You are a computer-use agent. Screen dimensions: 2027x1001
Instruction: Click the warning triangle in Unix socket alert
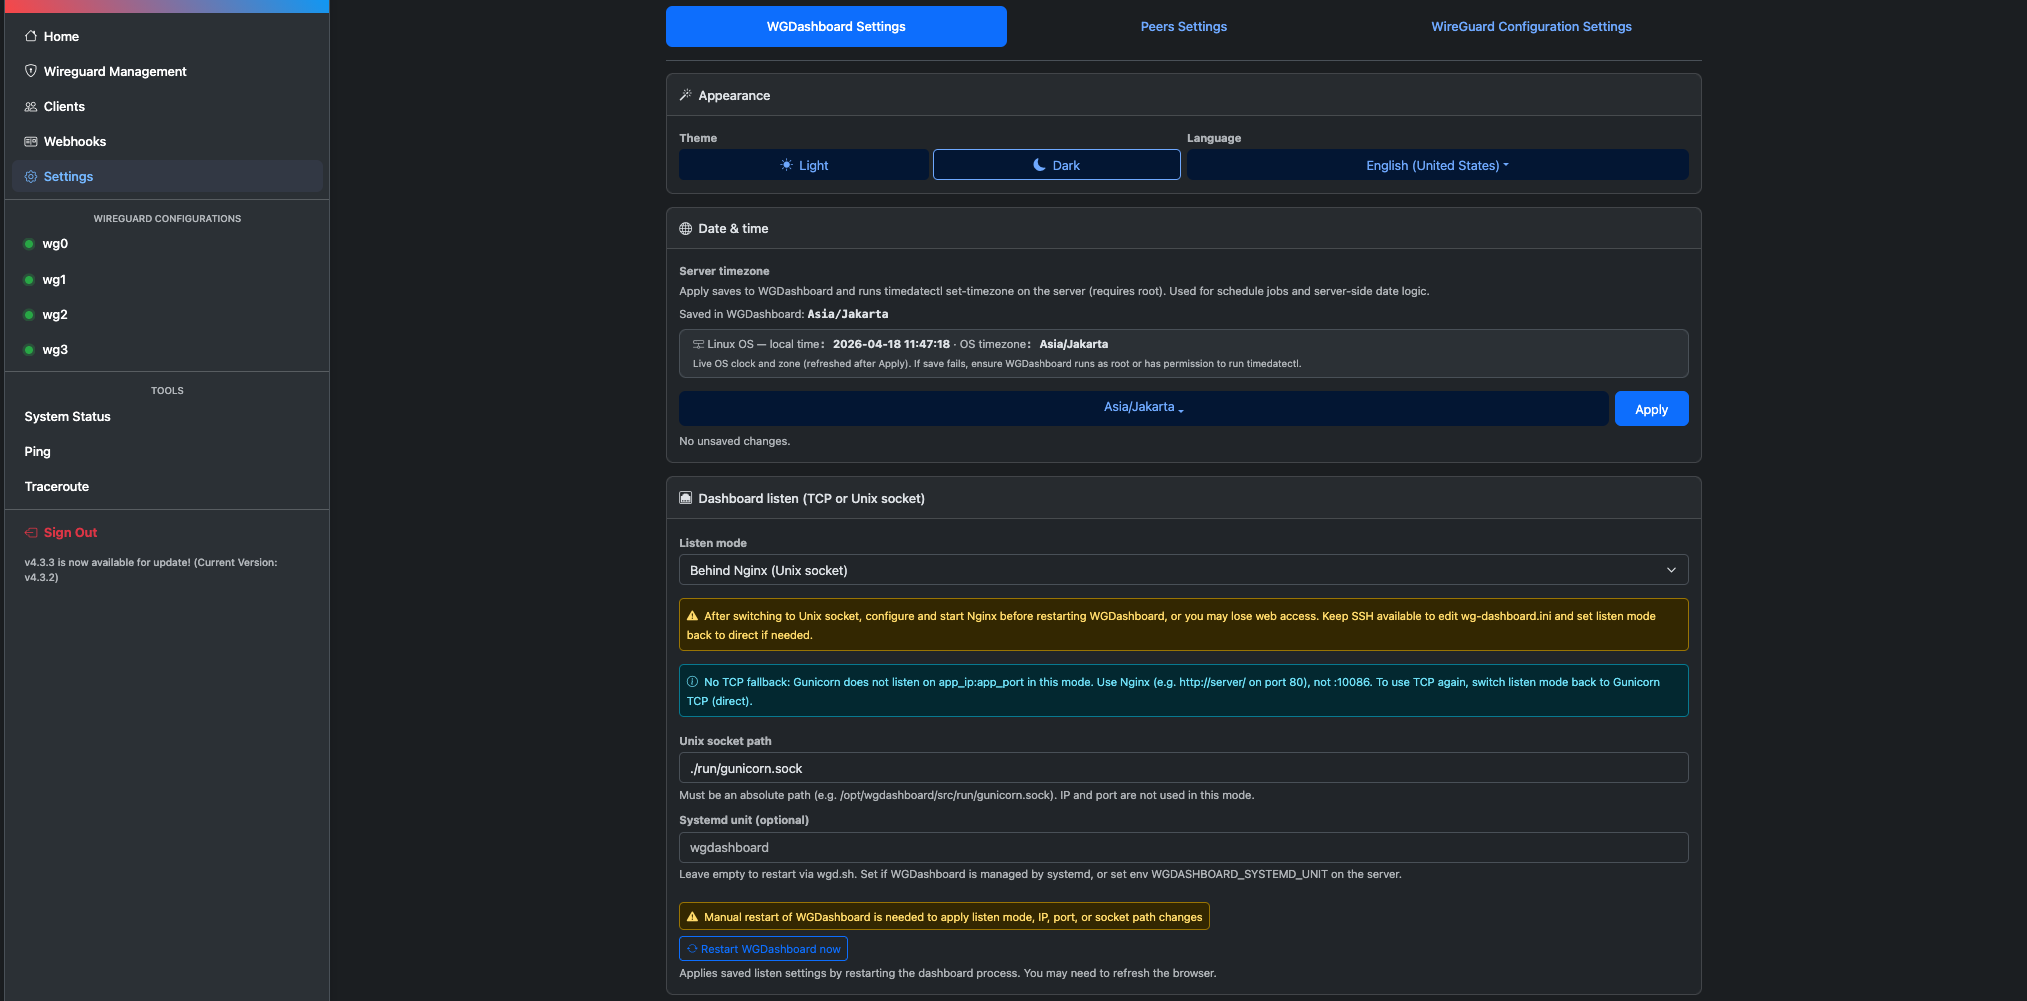coord(692,616)
